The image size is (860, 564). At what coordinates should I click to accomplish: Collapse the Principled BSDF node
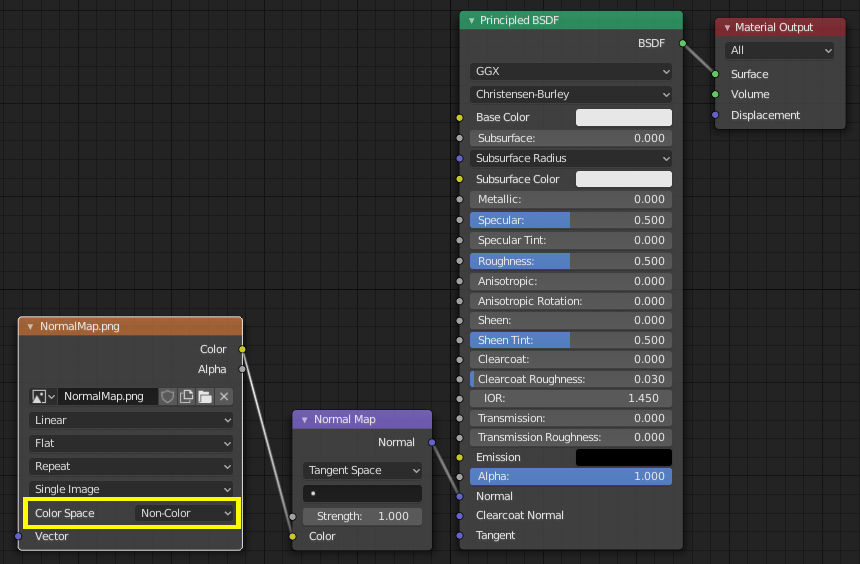(470, 21)
